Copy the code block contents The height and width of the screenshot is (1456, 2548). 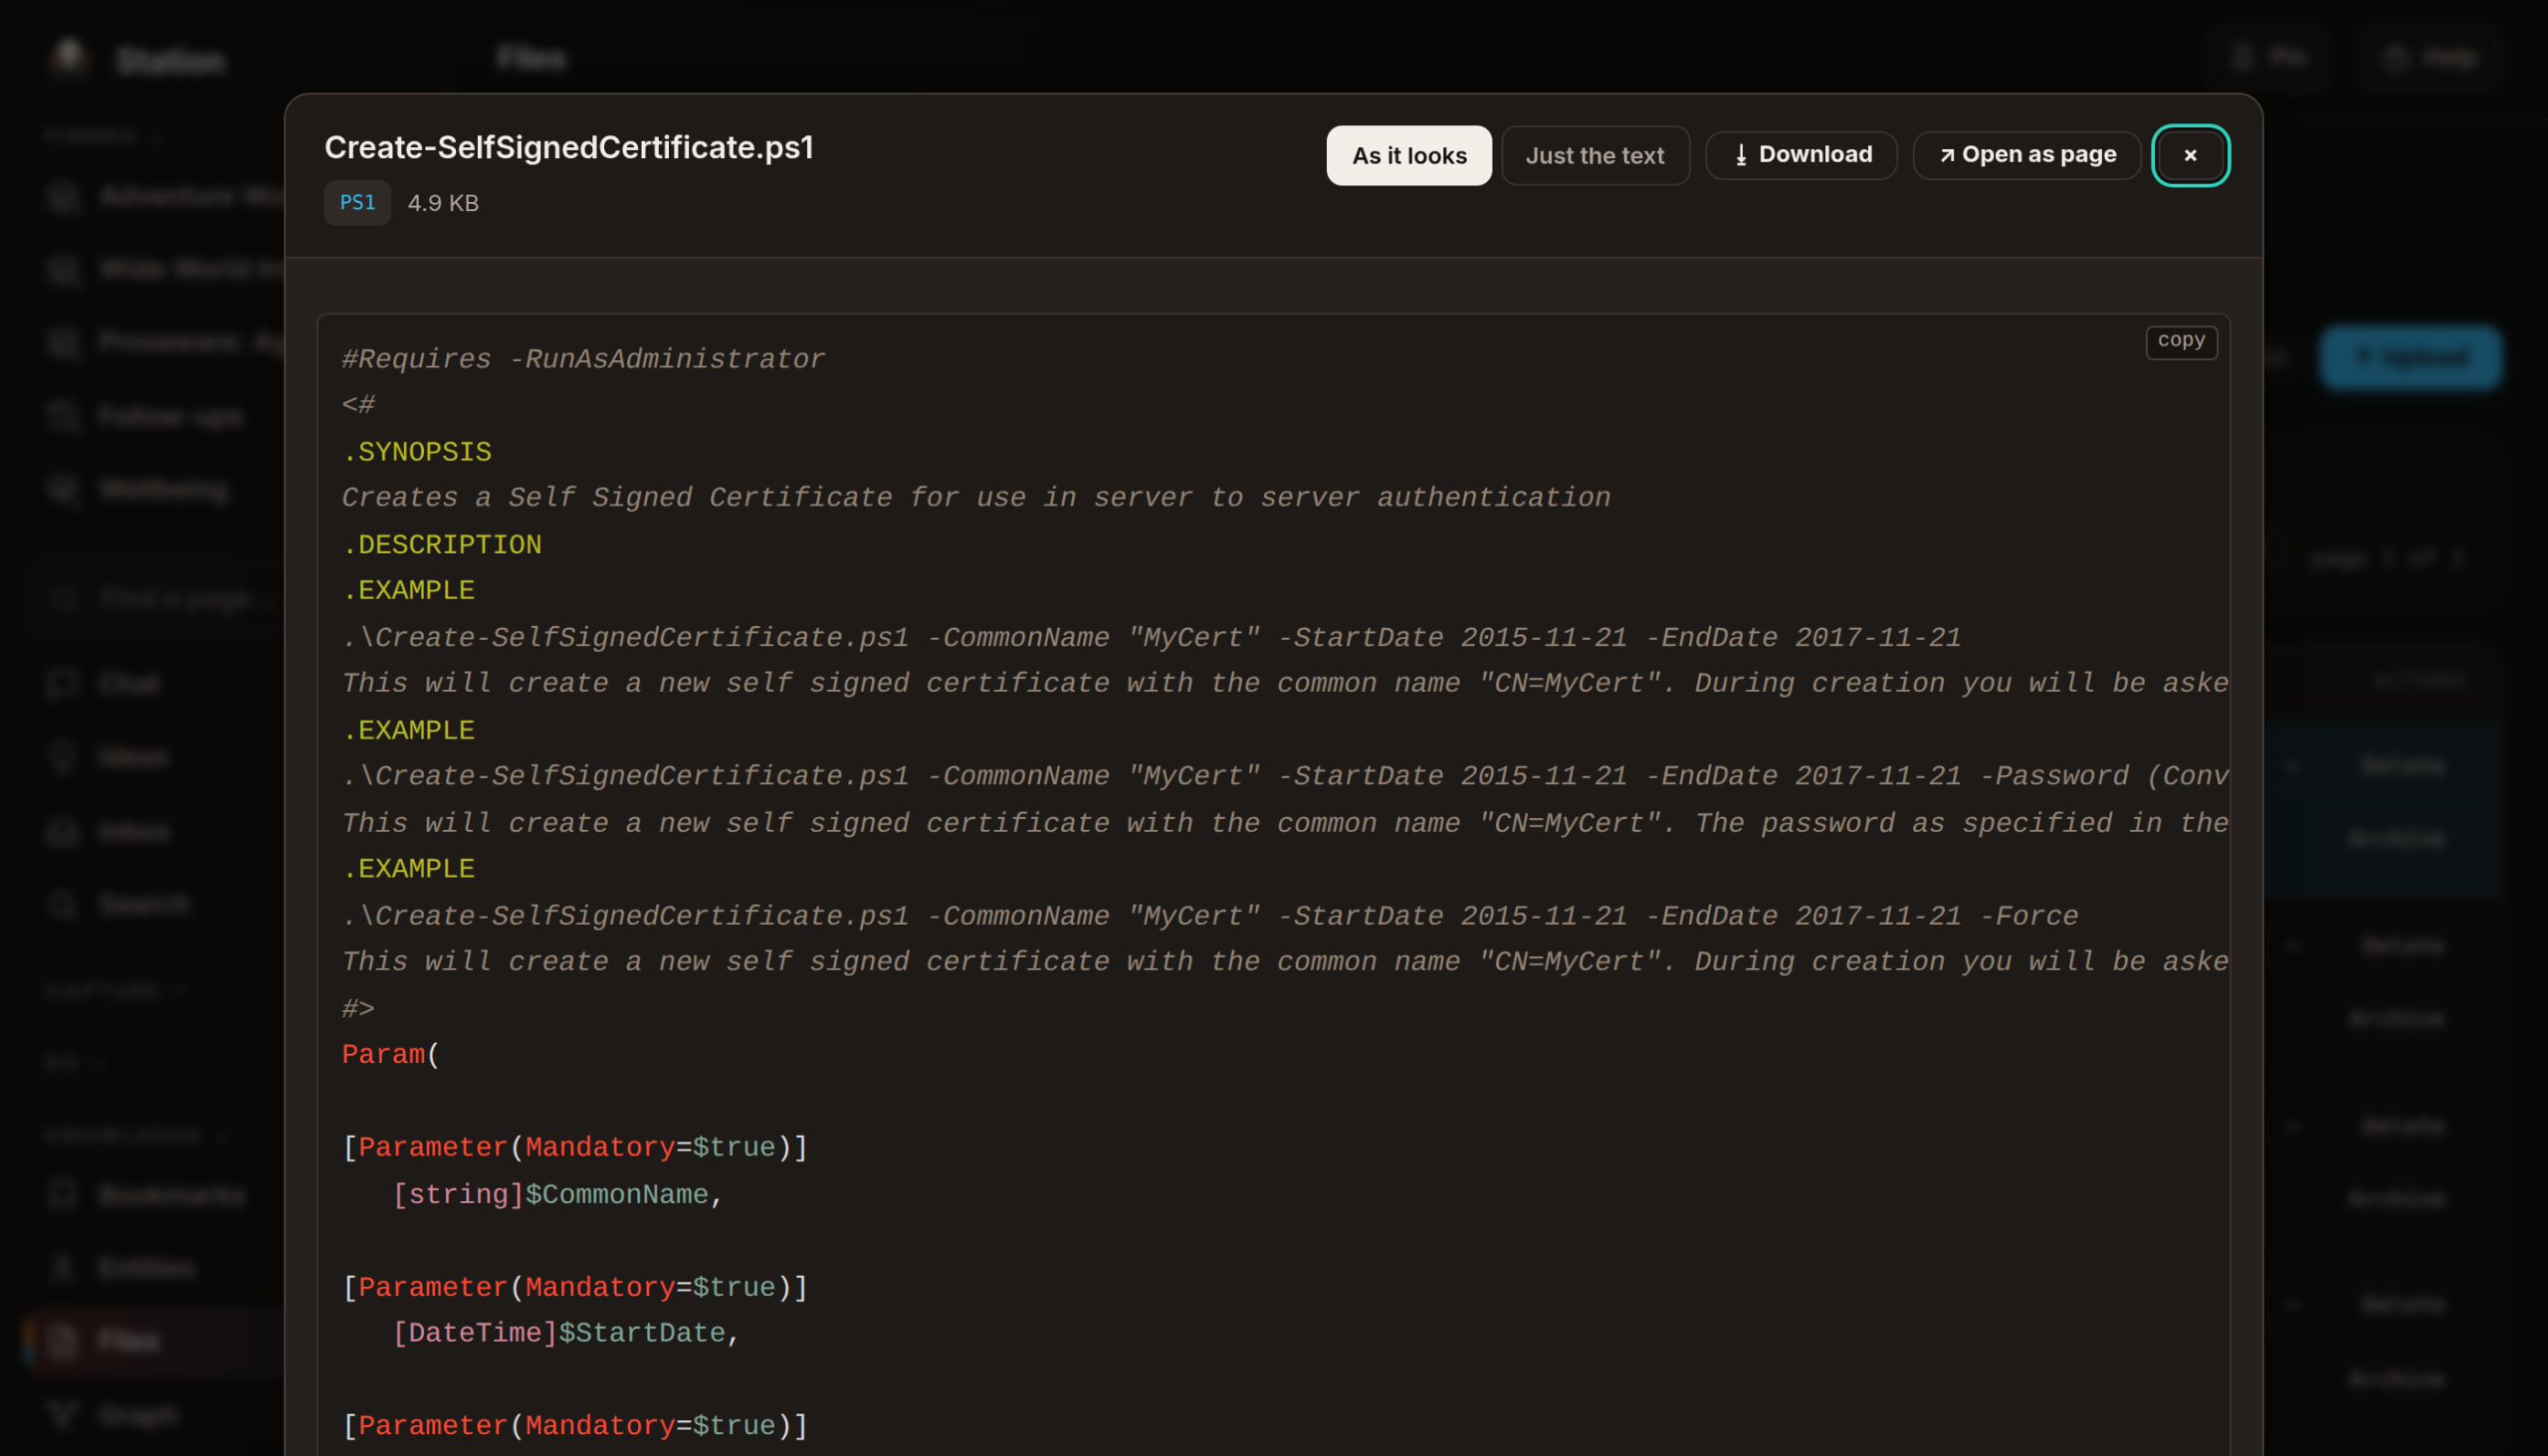click(2181, 341)
